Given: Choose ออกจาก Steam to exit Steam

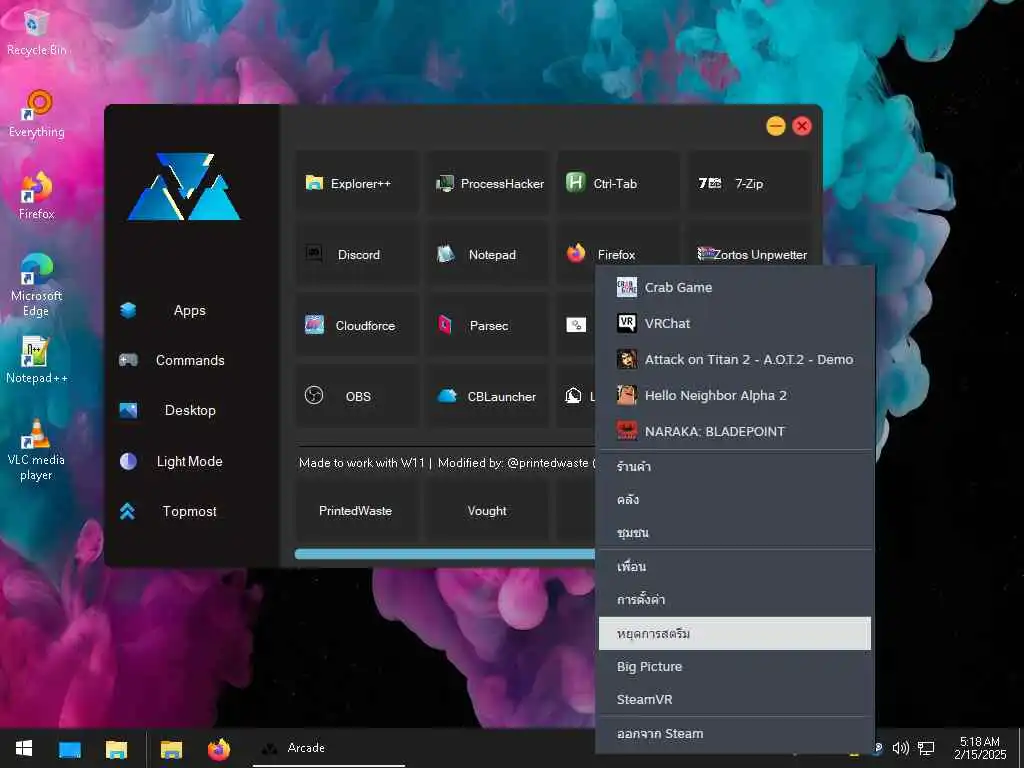Looking at the screenshot, I should coord(735,734).
